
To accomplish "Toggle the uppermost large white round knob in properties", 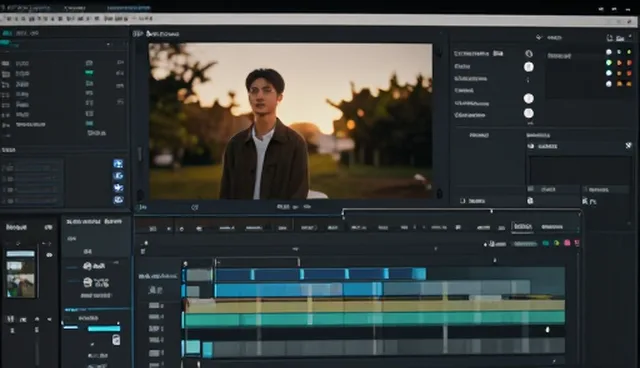I will coord(529,67).
